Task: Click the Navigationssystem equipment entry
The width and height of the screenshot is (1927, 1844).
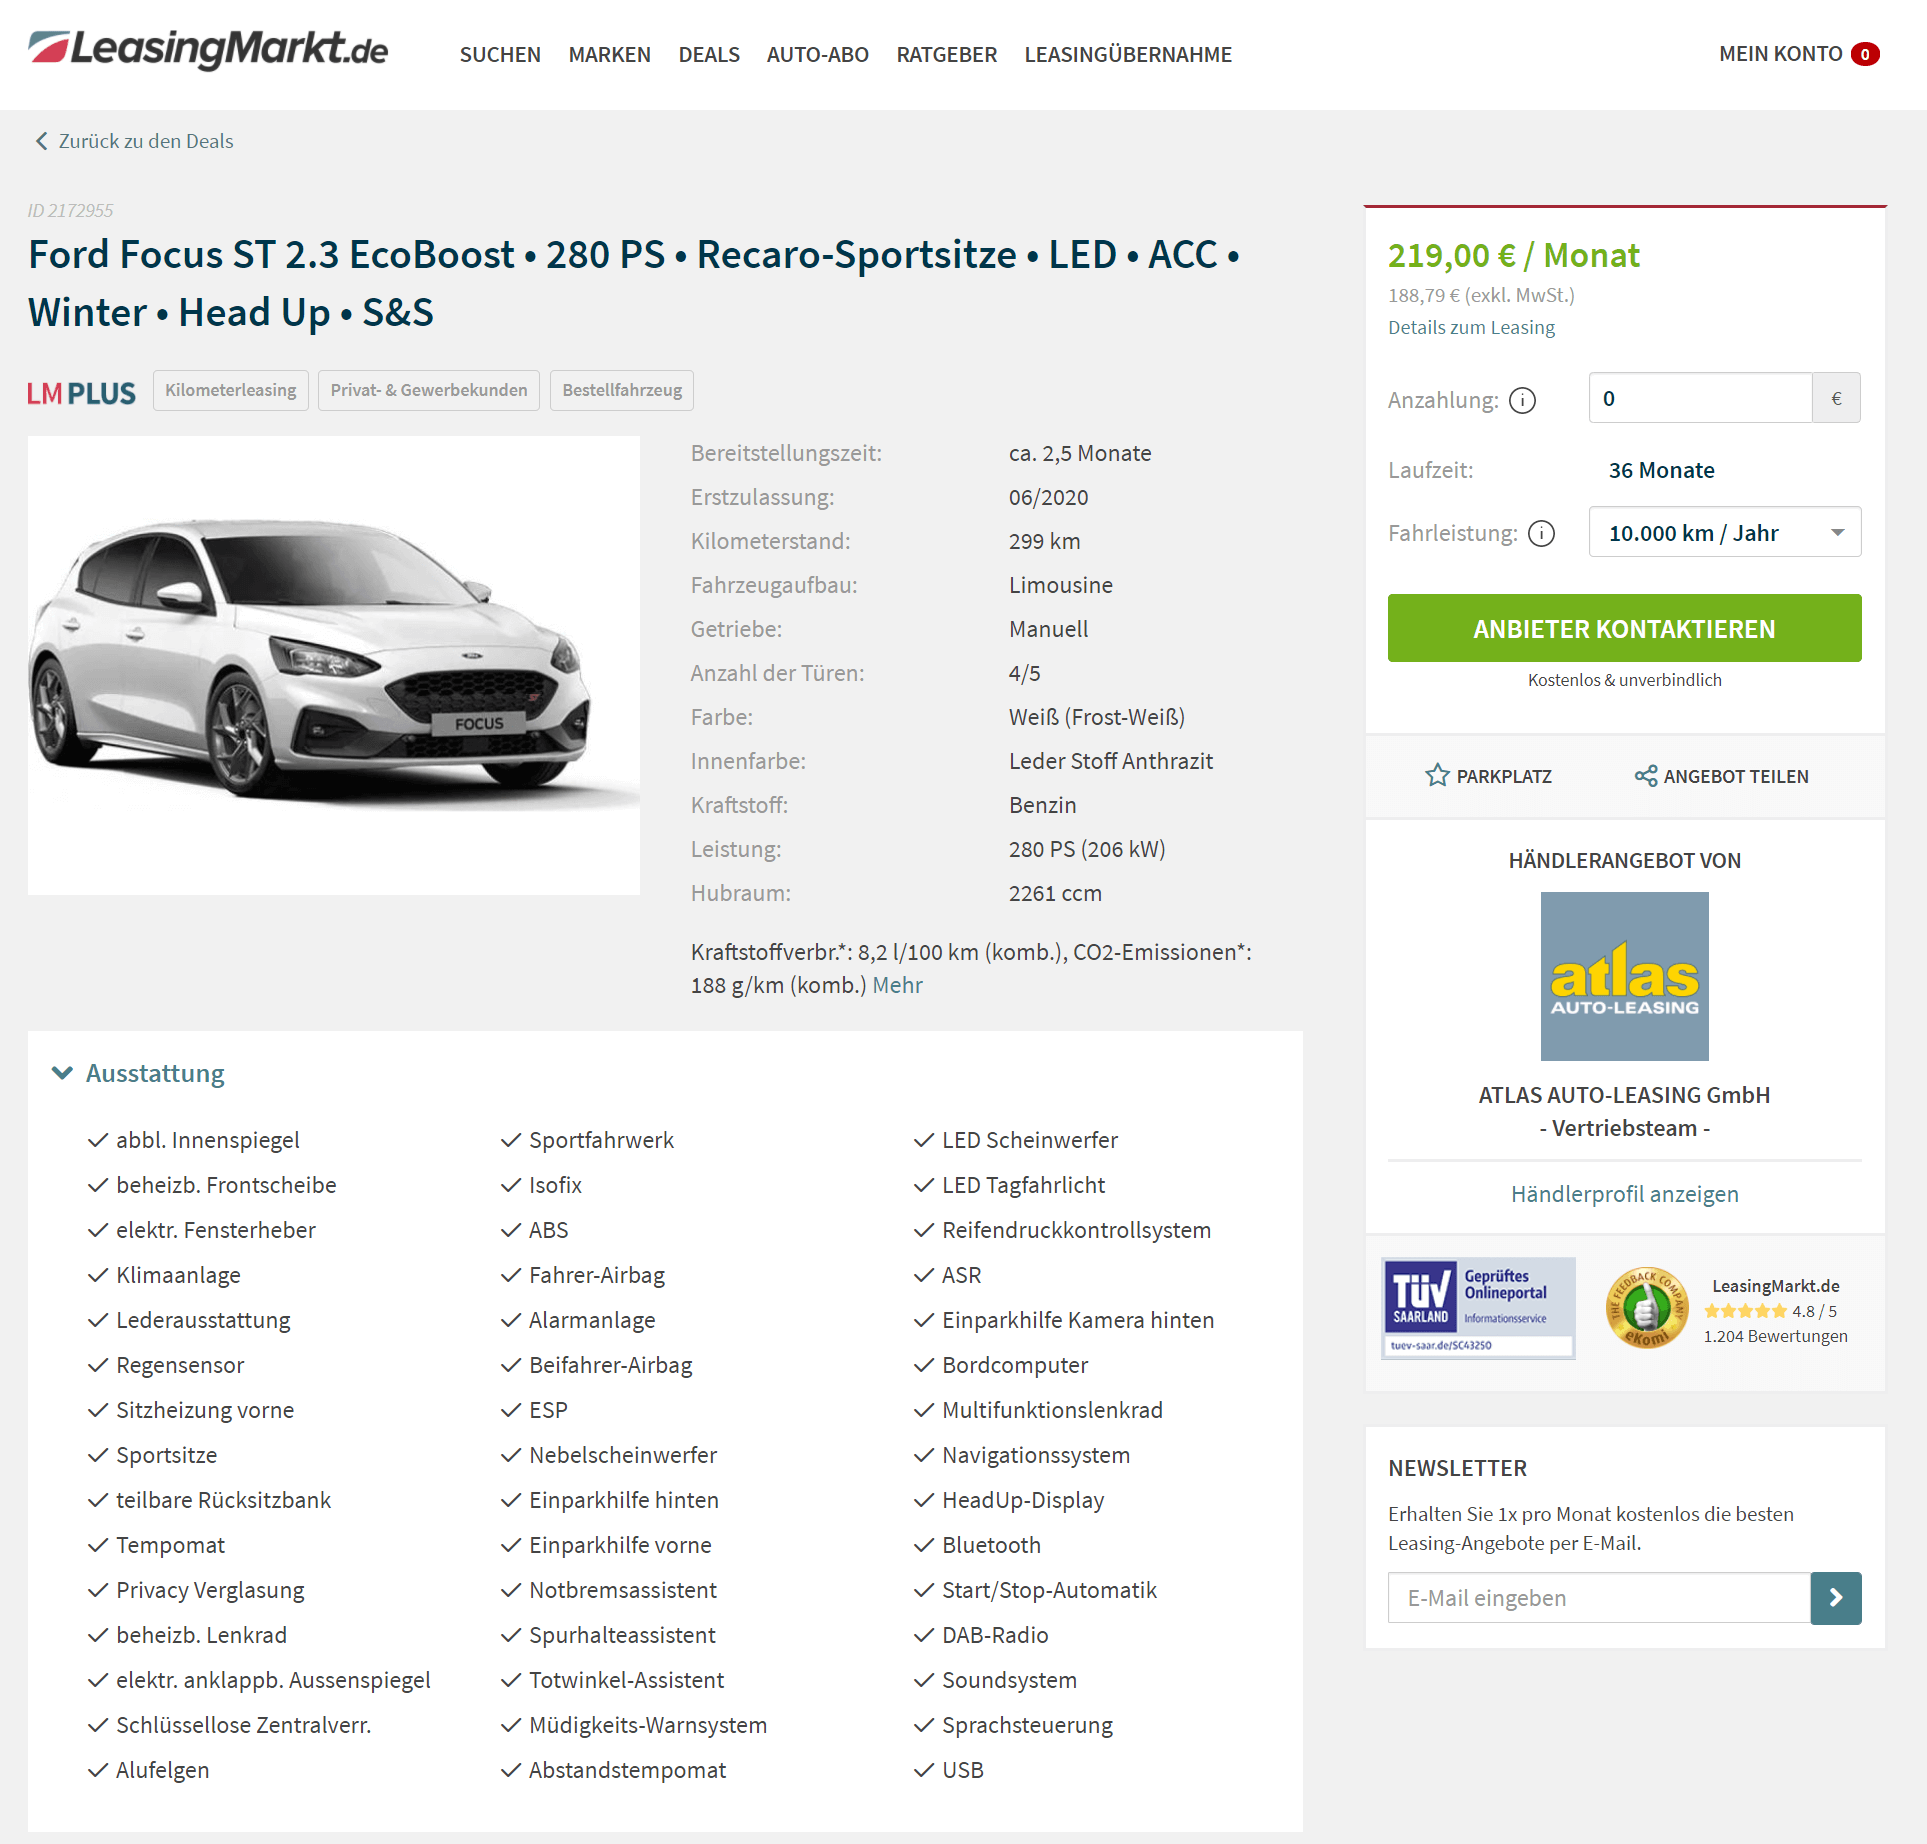Action: 1036,1455
